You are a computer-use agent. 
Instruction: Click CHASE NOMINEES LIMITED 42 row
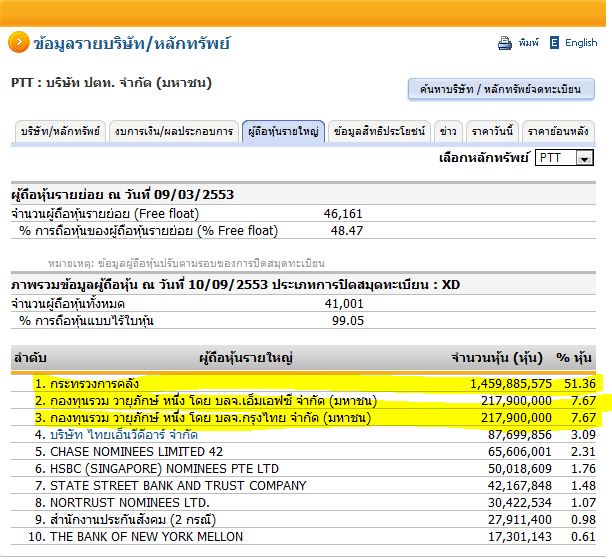click(304, 451)
